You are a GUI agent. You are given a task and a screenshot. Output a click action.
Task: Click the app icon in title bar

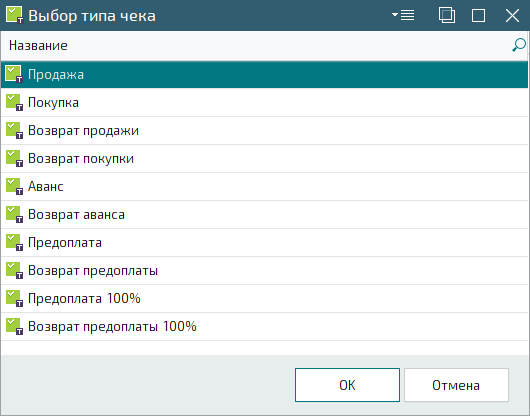[x=15, y=15]
